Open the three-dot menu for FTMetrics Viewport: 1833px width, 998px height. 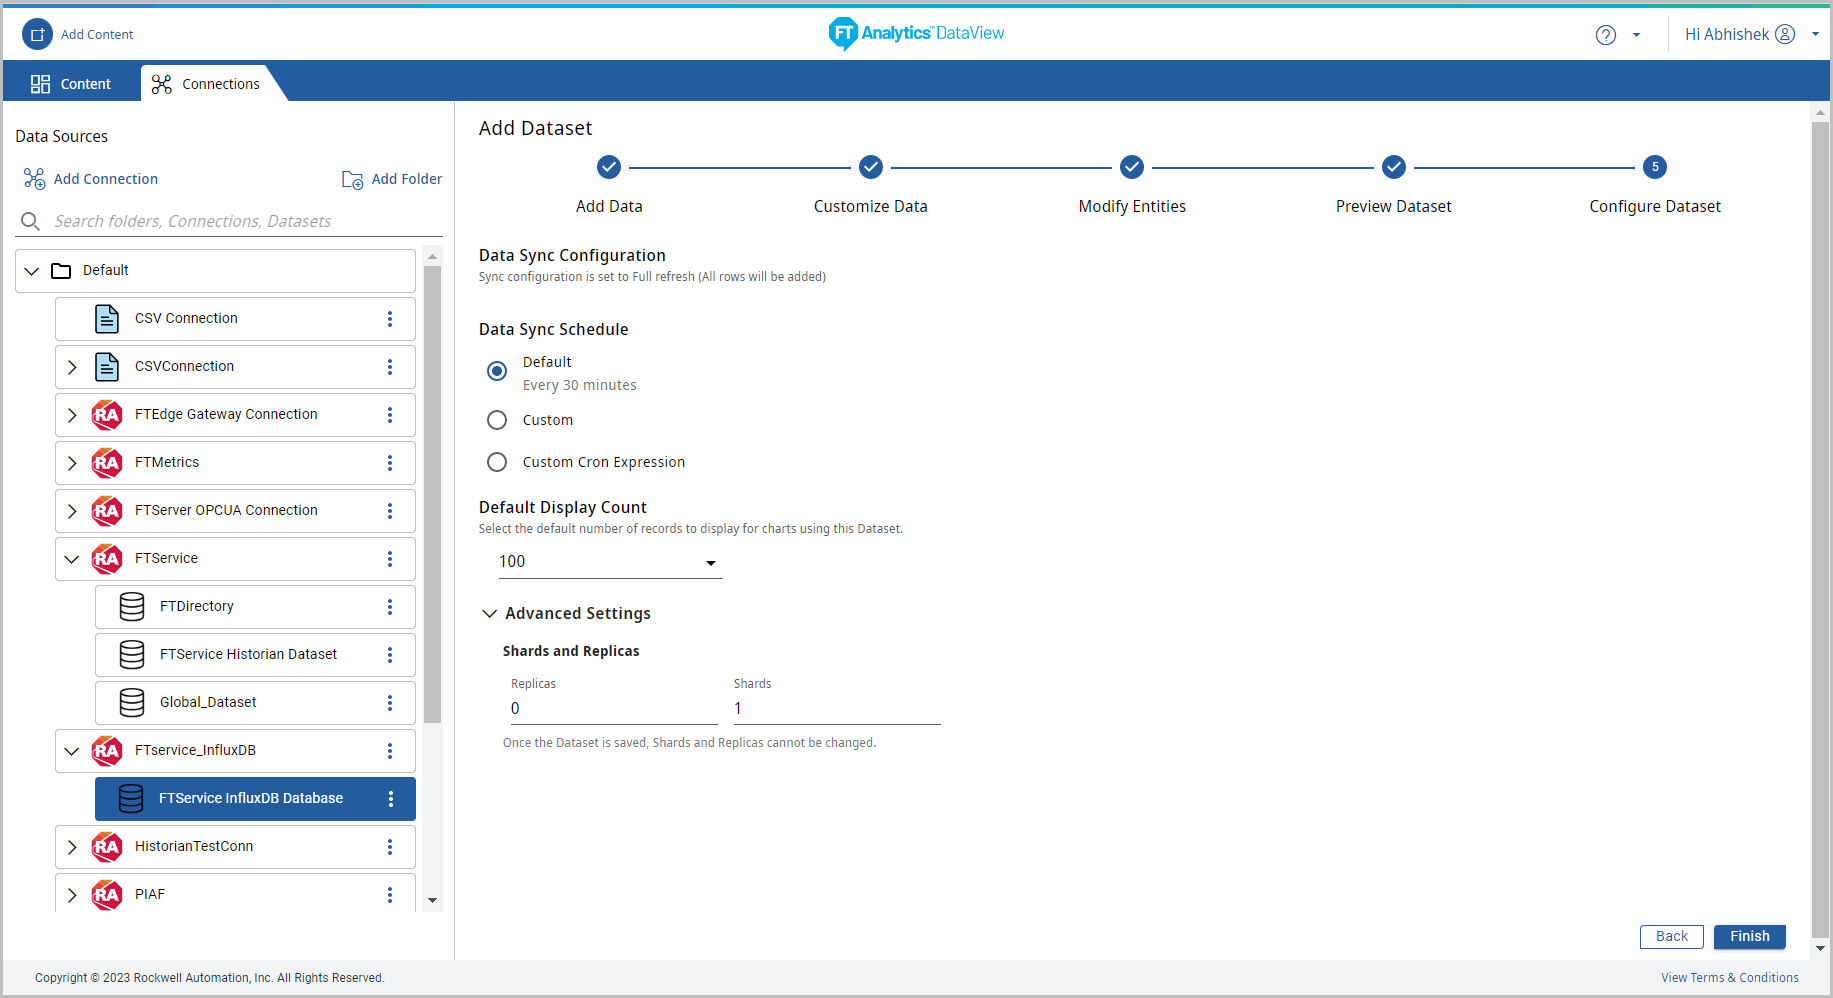[x=390, y=463]
